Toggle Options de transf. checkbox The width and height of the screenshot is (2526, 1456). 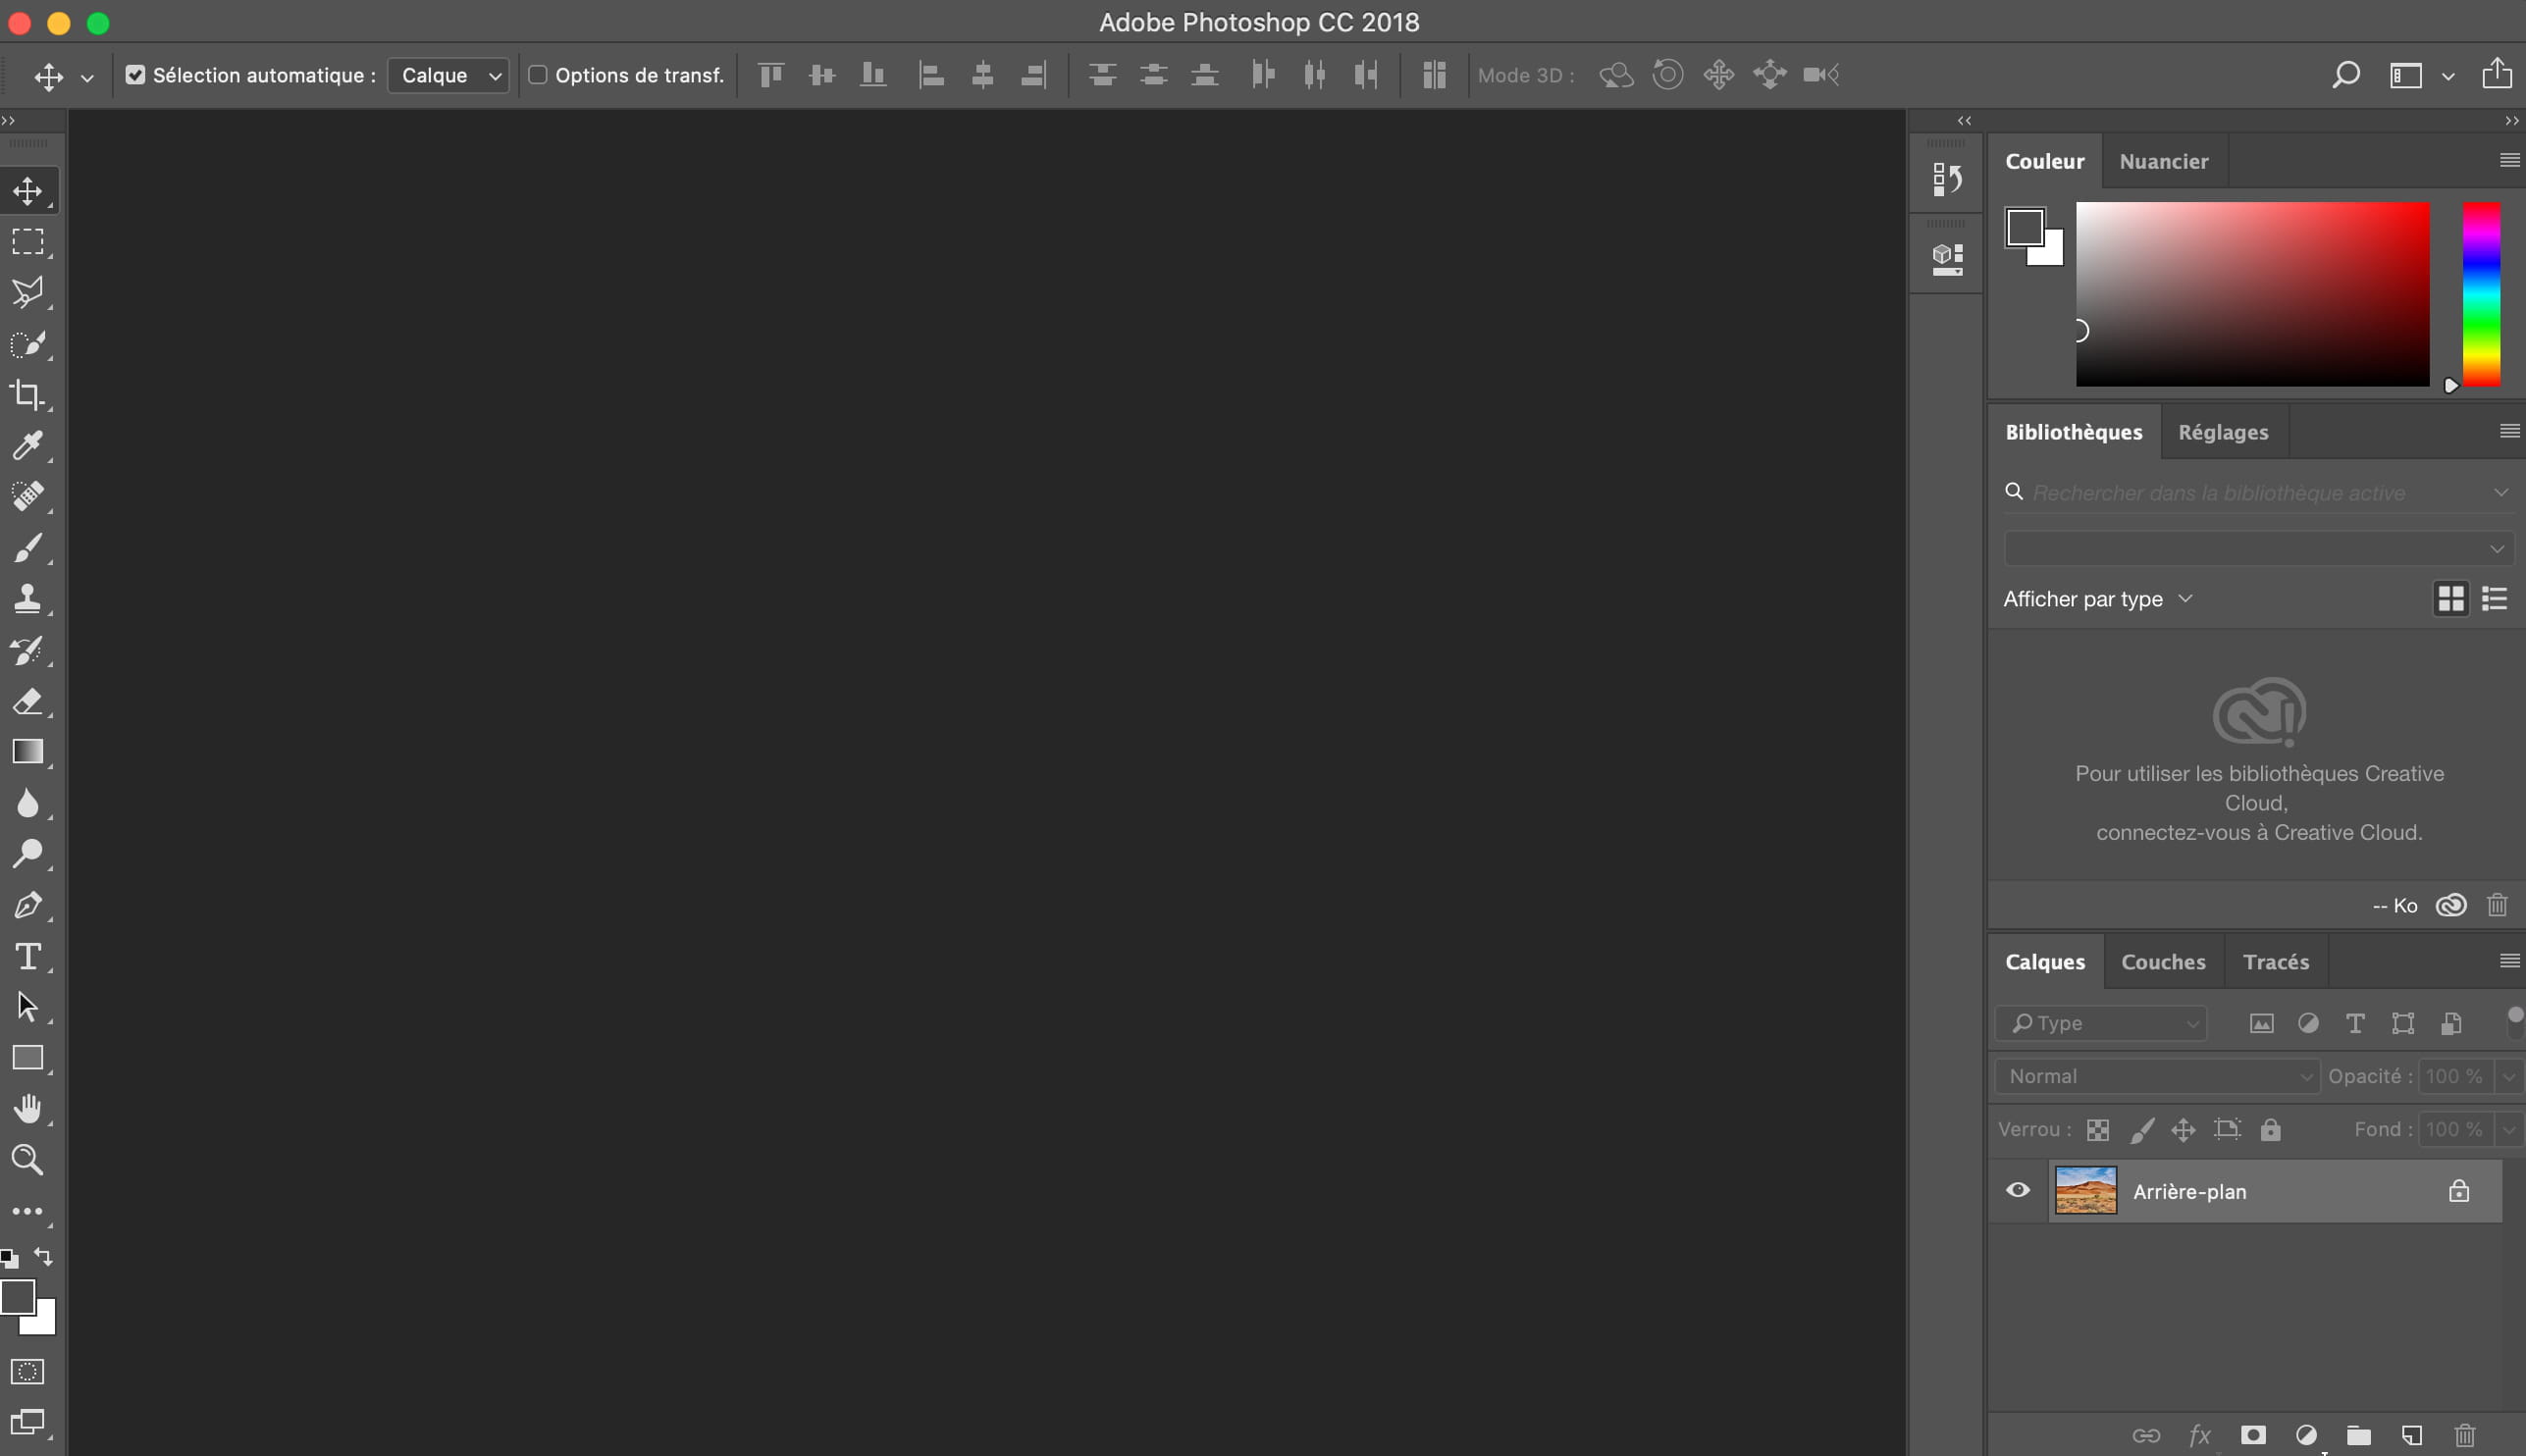[x=538, y=75]
